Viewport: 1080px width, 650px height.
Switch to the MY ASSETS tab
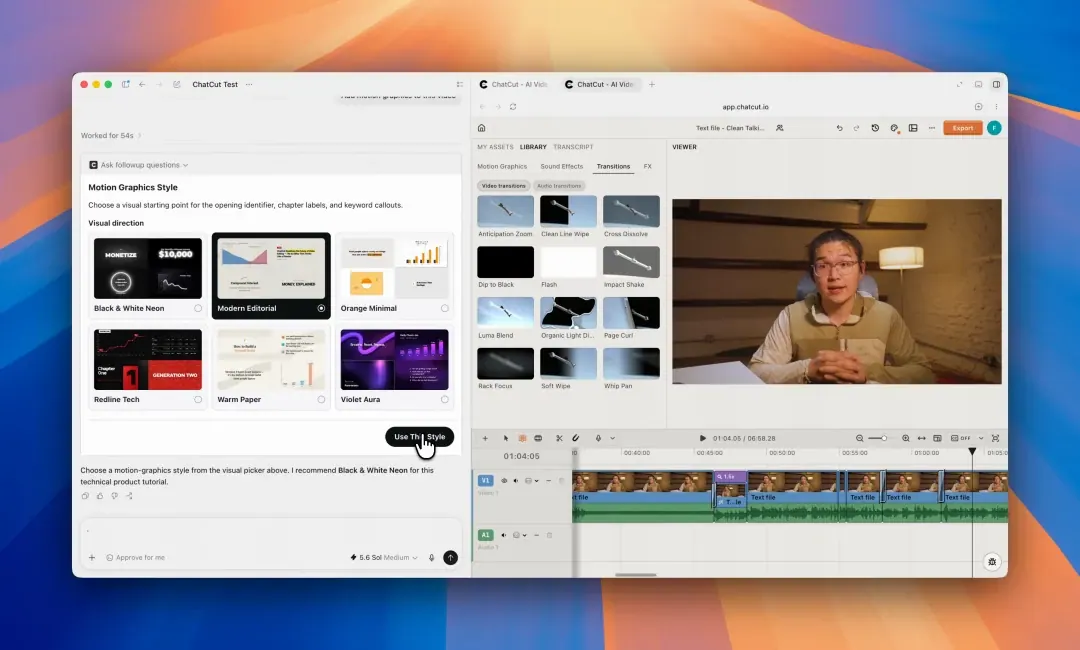(x=495, y=147)
